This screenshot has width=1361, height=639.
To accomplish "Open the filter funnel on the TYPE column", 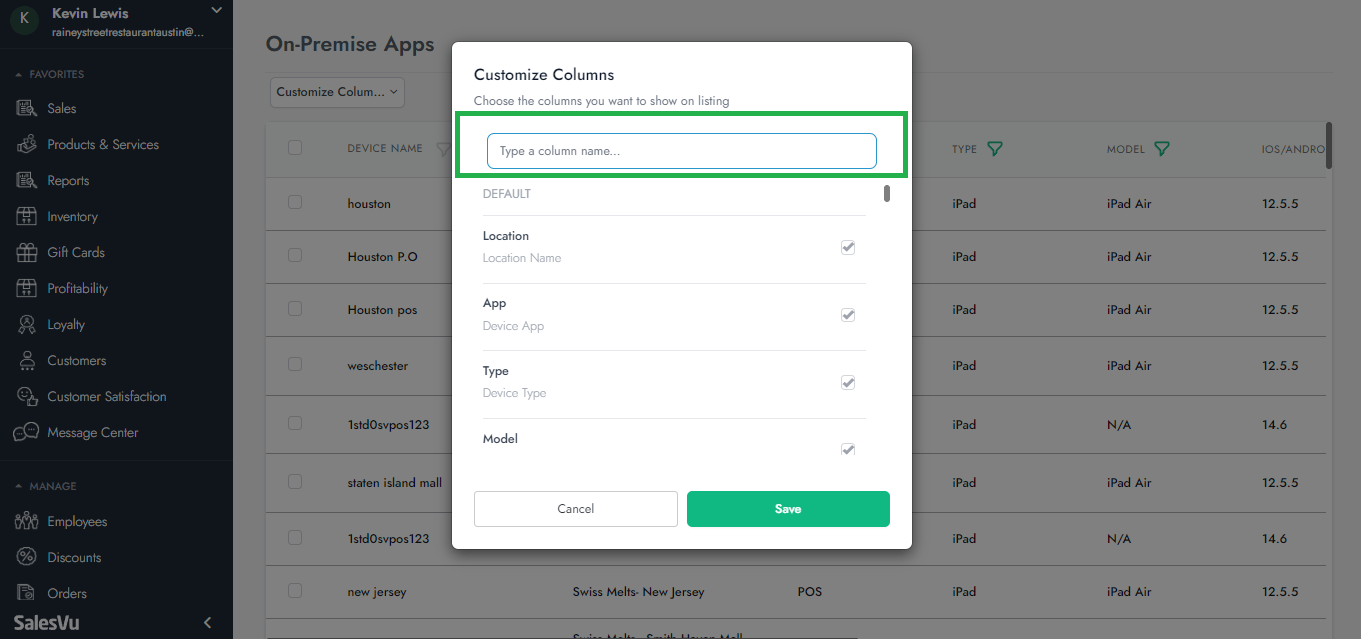I will pos(994,148).
